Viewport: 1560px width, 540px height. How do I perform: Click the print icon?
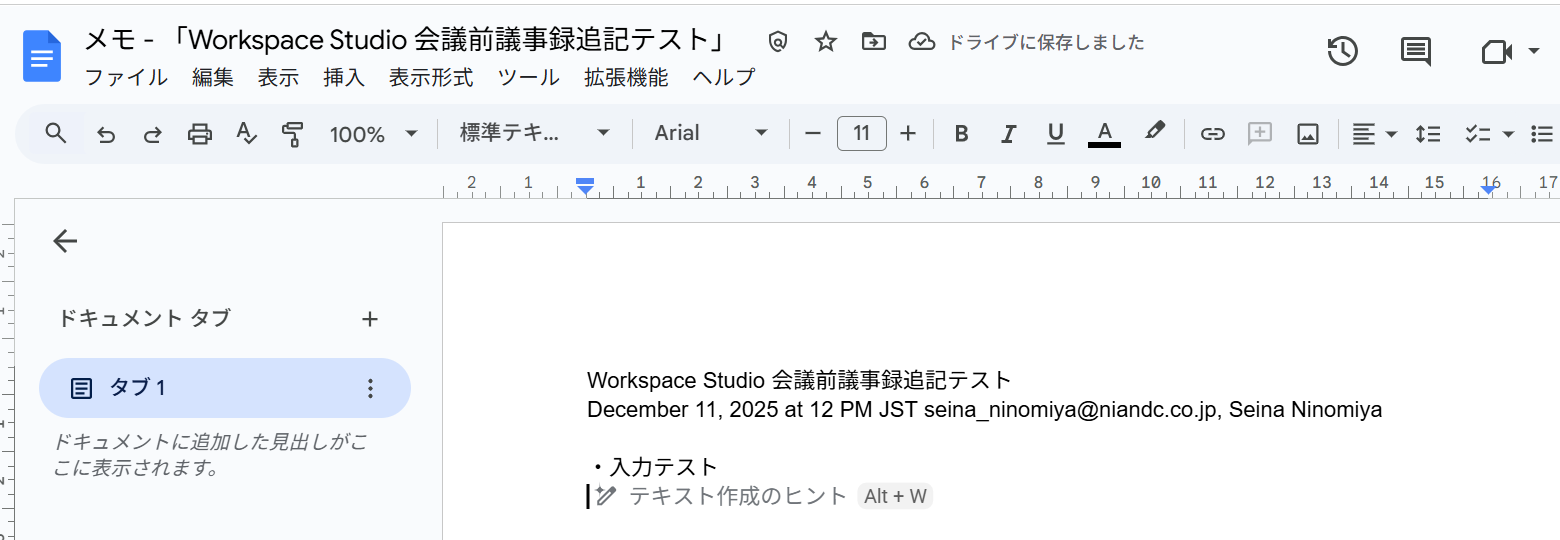coord(200,134)
